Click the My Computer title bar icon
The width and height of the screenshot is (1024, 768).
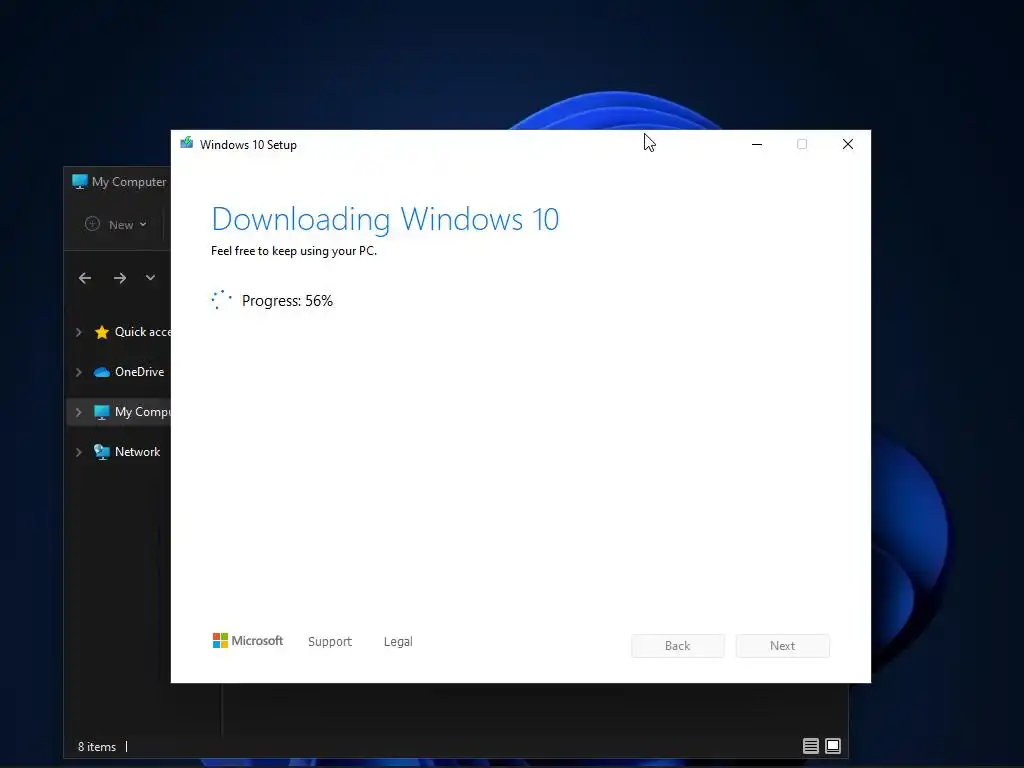coord(80,182)
